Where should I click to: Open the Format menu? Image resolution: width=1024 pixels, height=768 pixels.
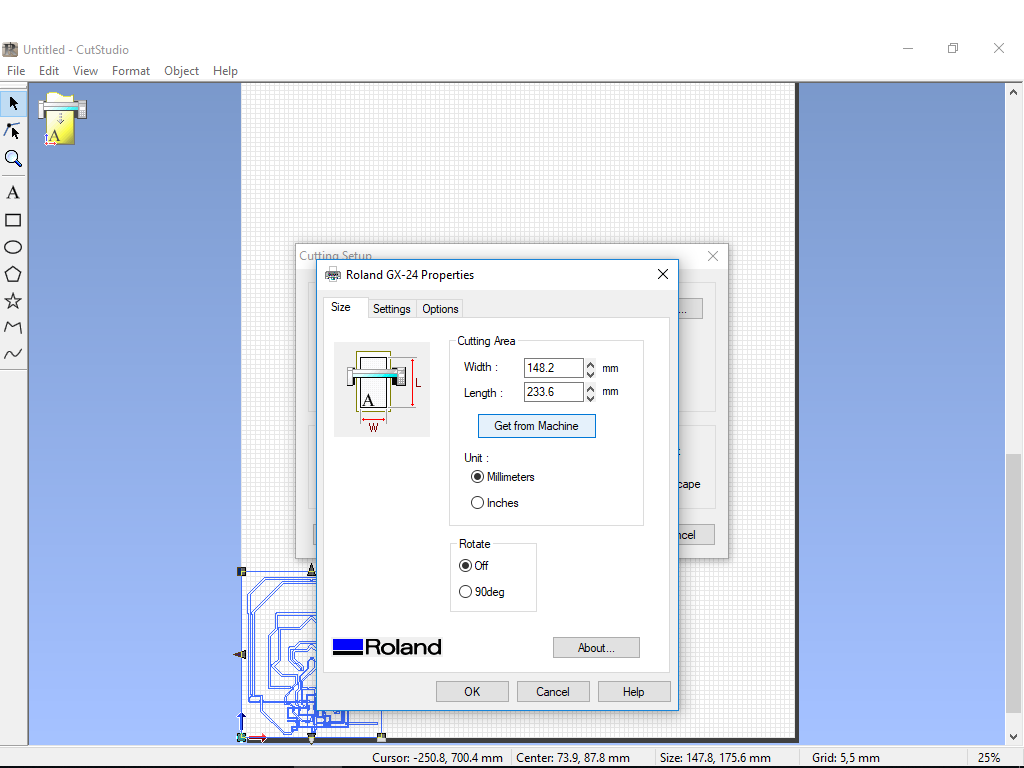pos(131,71)
